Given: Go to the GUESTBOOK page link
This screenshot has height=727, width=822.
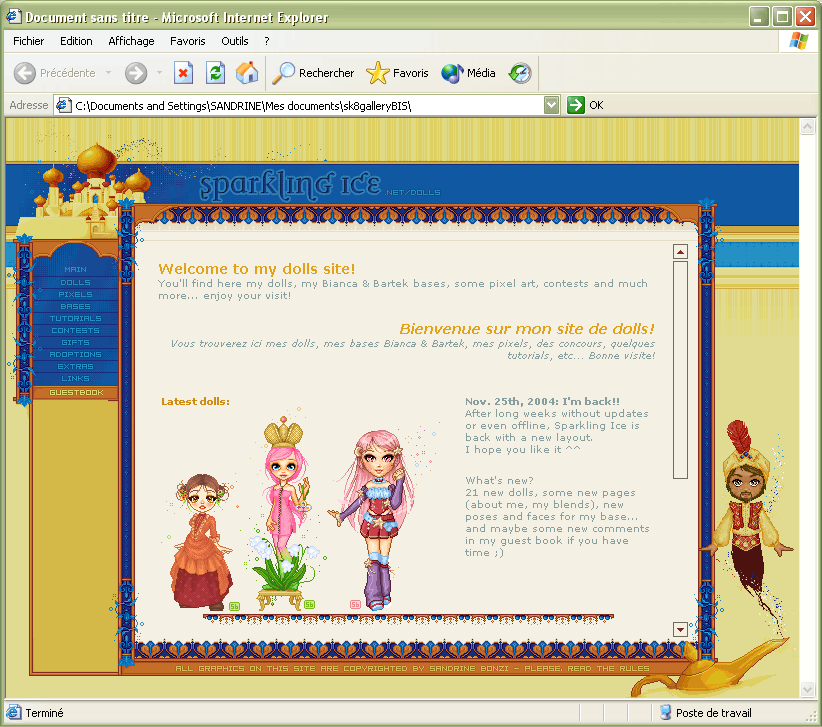Looking at the screenshot, I should [76, 393].
